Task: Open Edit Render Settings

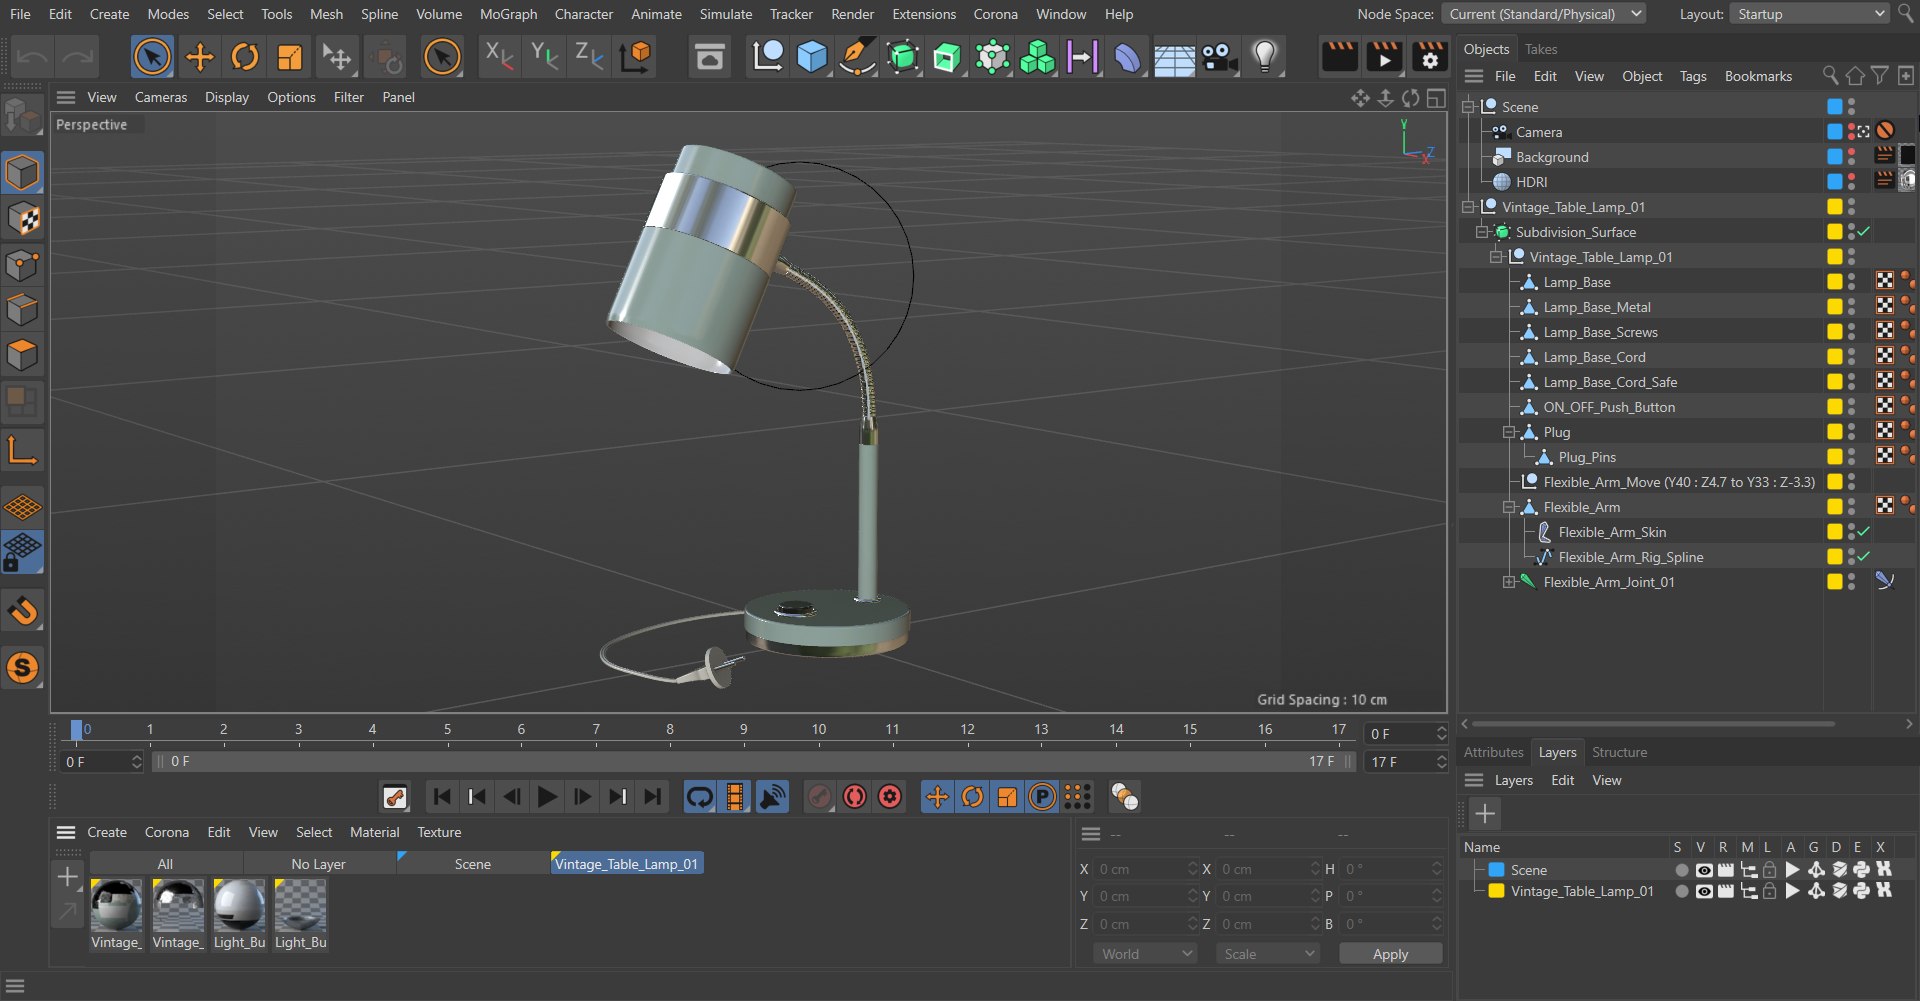Action: coord(1430,57)
